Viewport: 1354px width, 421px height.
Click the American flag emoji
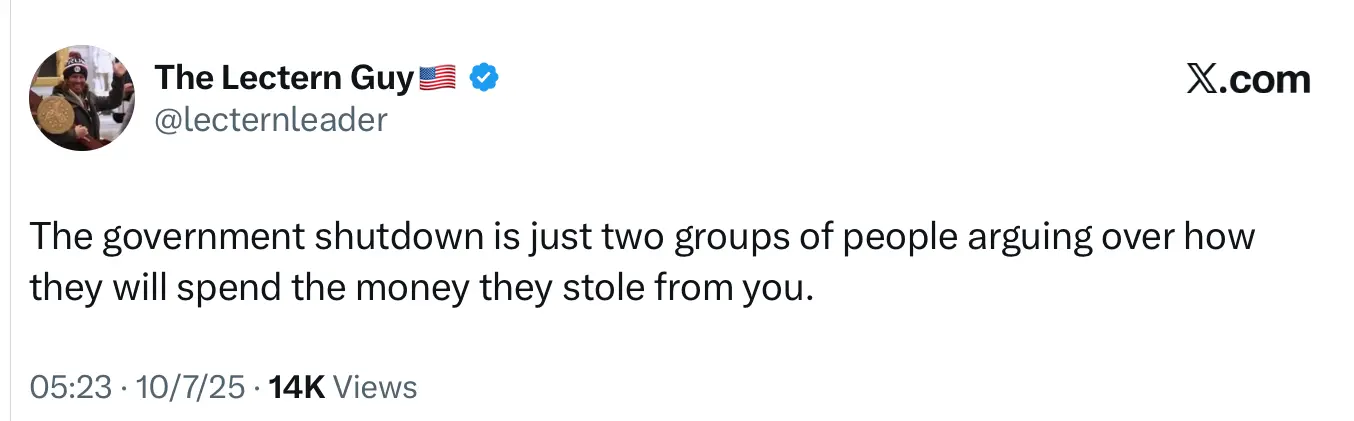point(437,77)
